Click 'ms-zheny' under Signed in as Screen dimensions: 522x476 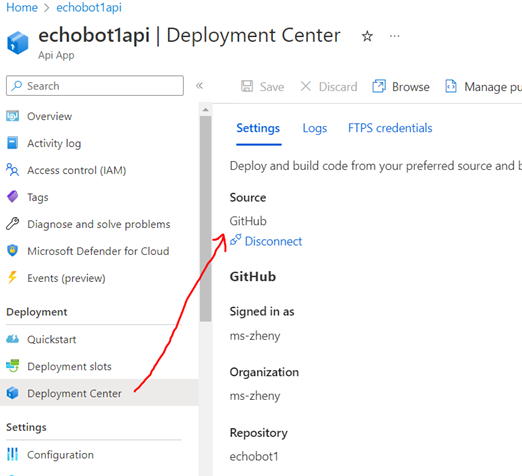tap(255, 336)
